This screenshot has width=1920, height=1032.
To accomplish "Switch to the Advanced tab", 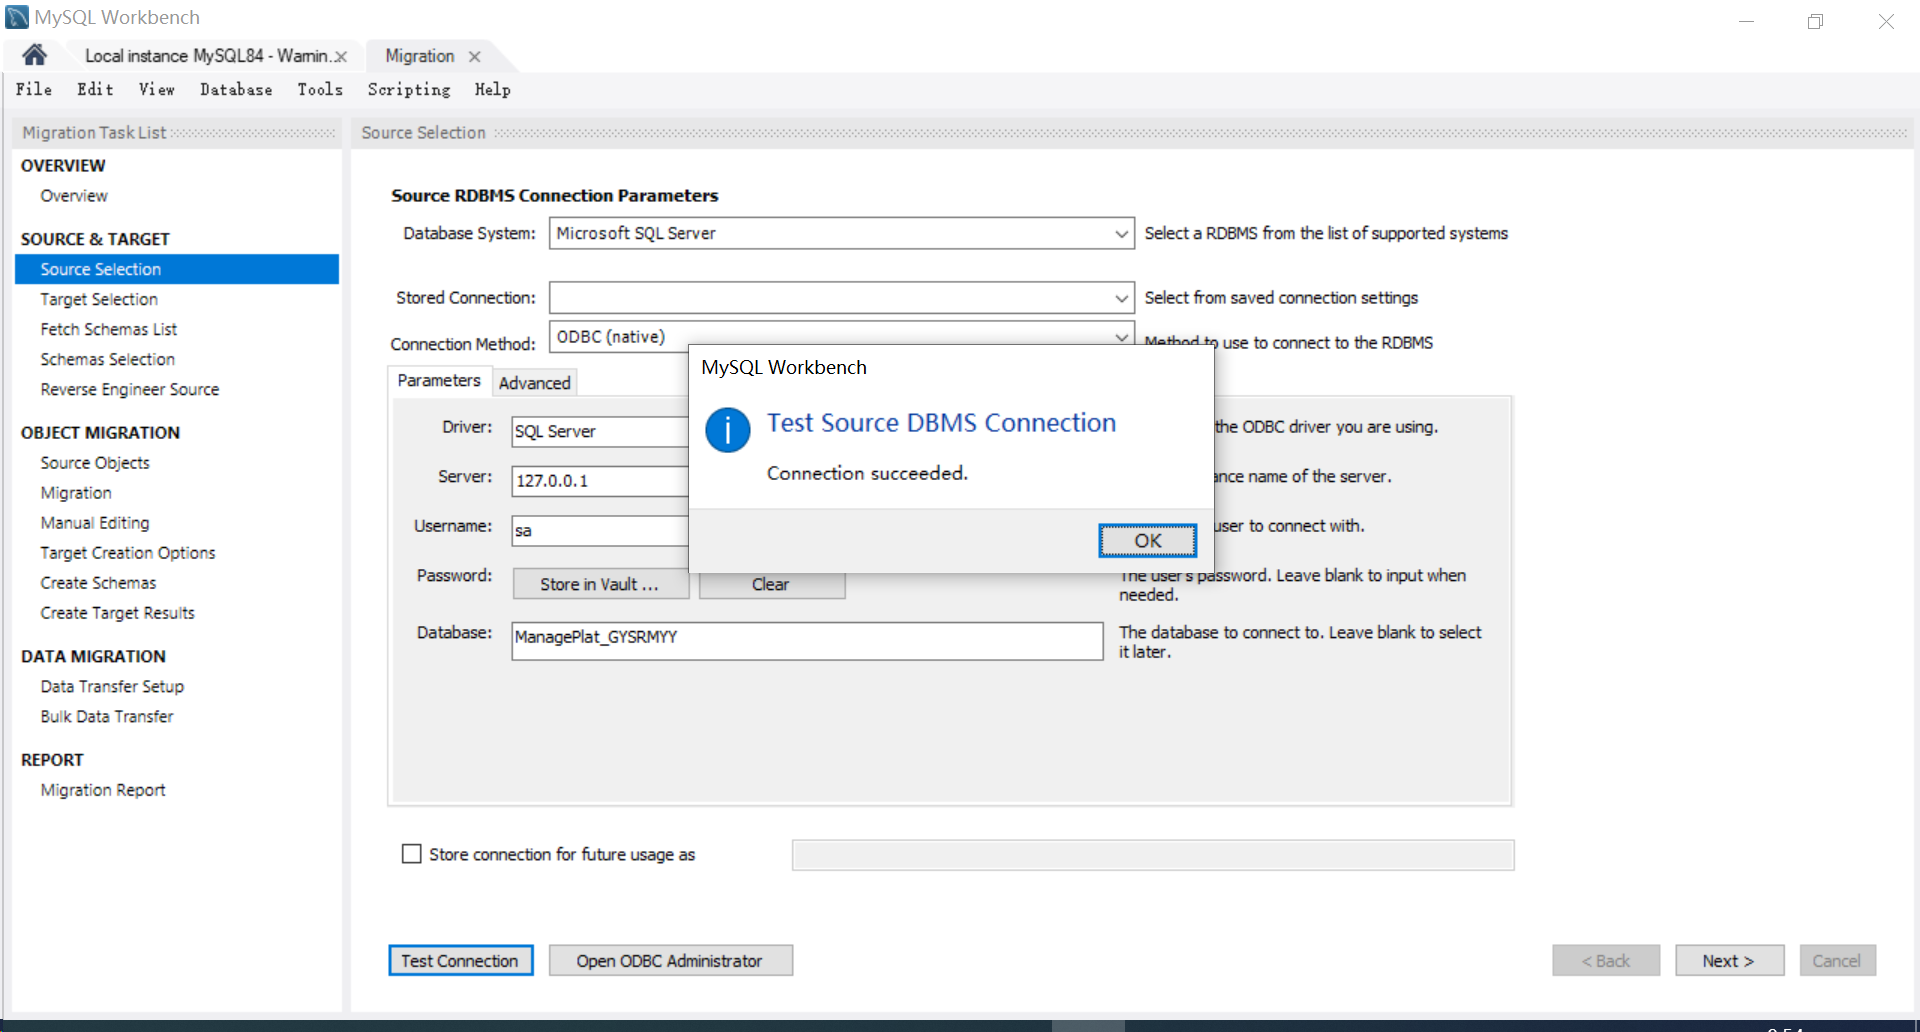I will point(535,383).
